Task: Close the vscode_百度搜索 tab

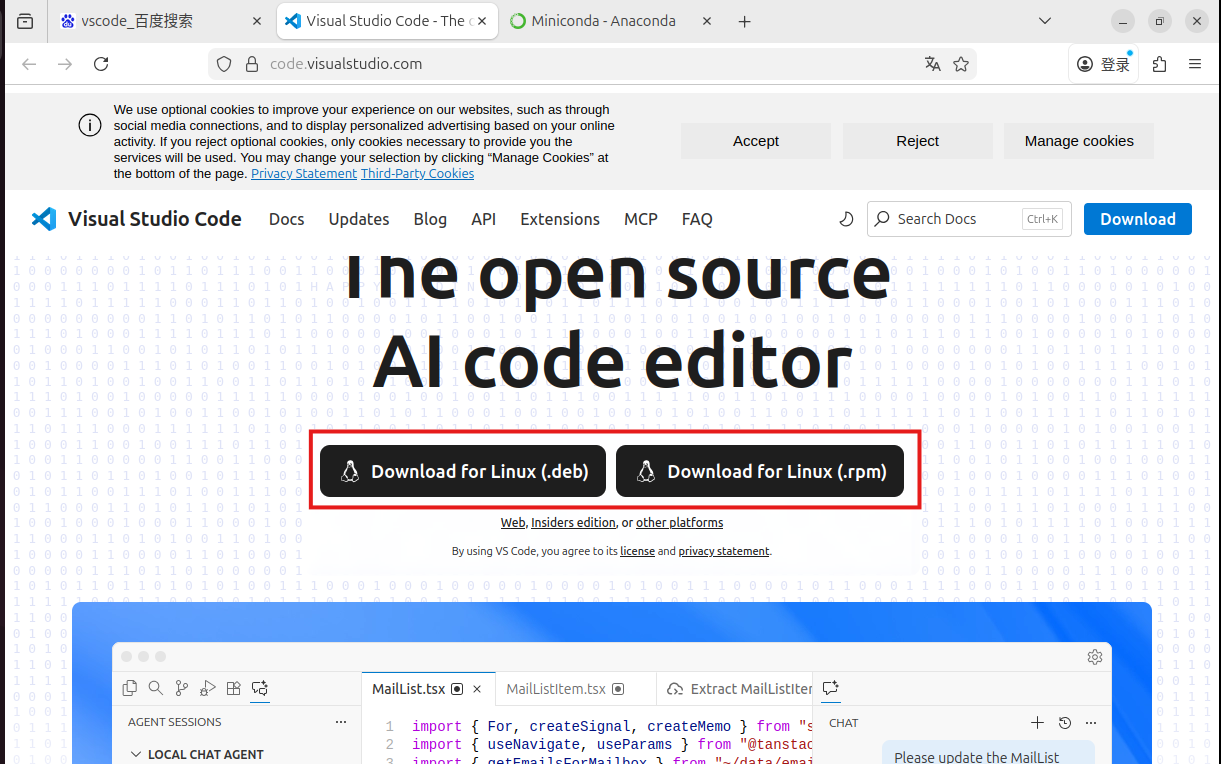Action: (257, 21)
